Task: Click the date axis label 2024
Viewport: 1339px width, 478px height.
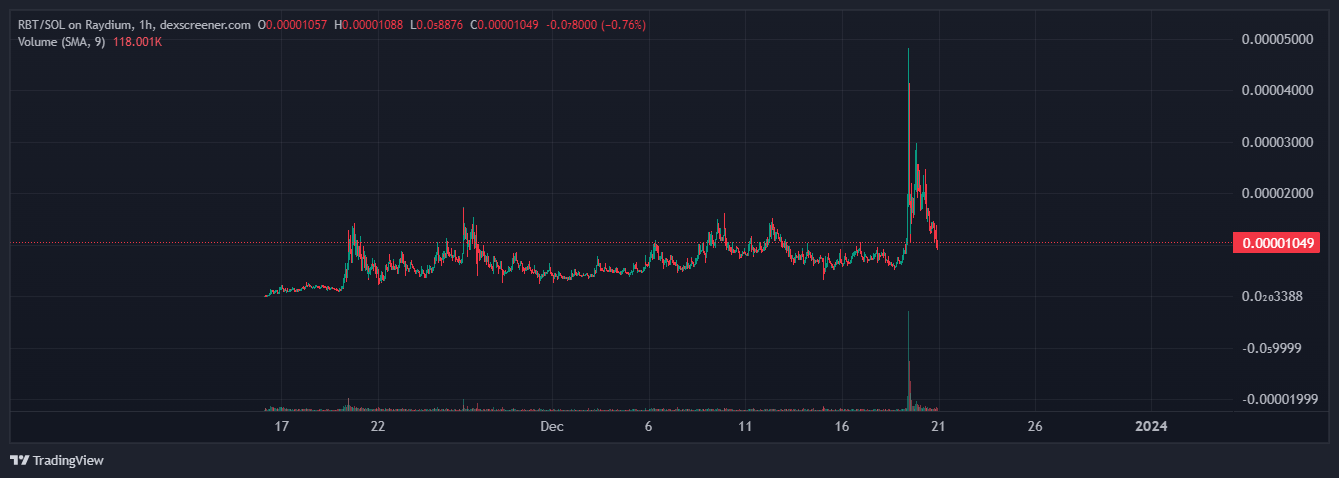Action: pos(1151,427)
